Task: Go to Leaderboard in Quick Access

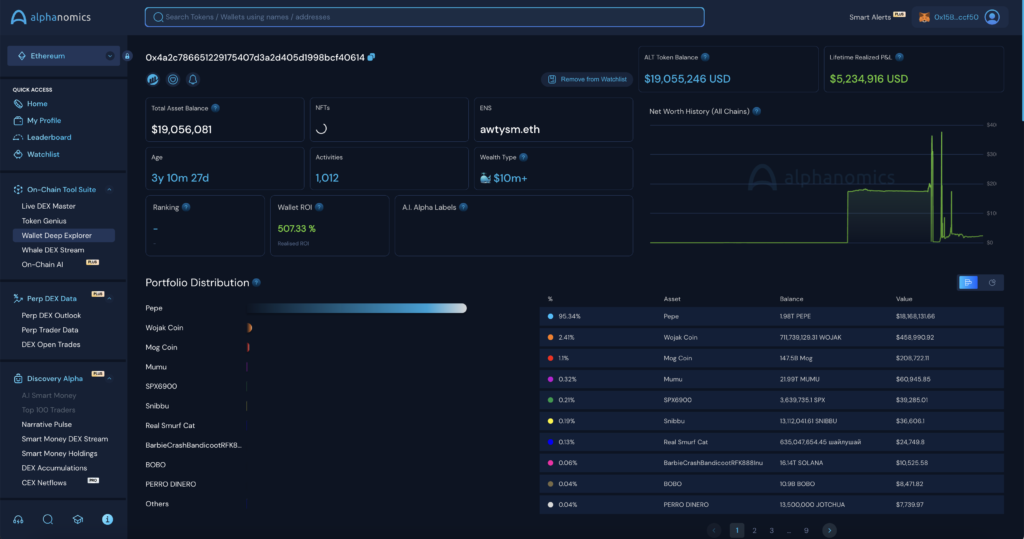Action: [x=48, y=137]
